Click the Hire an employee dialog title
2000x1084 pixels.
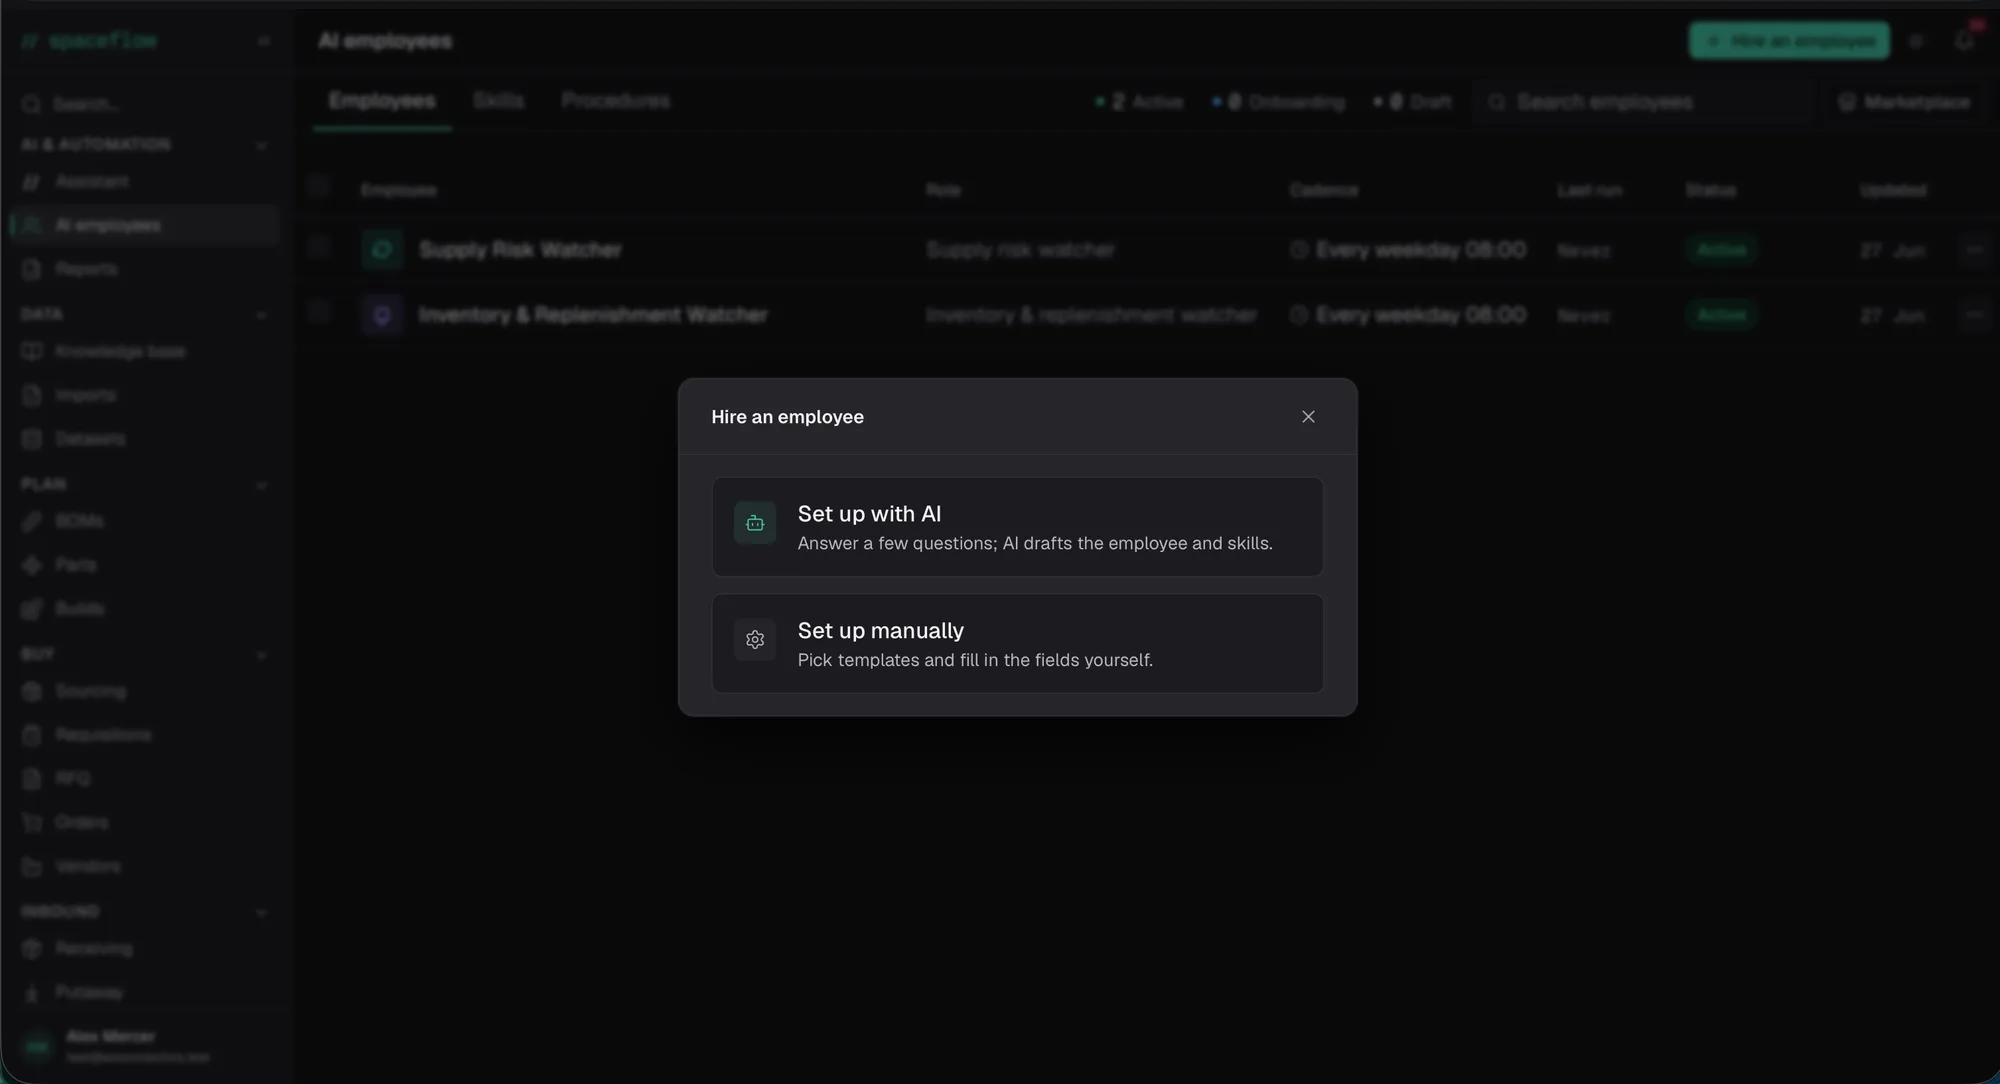pyautogui.click(x=787, y=417)
